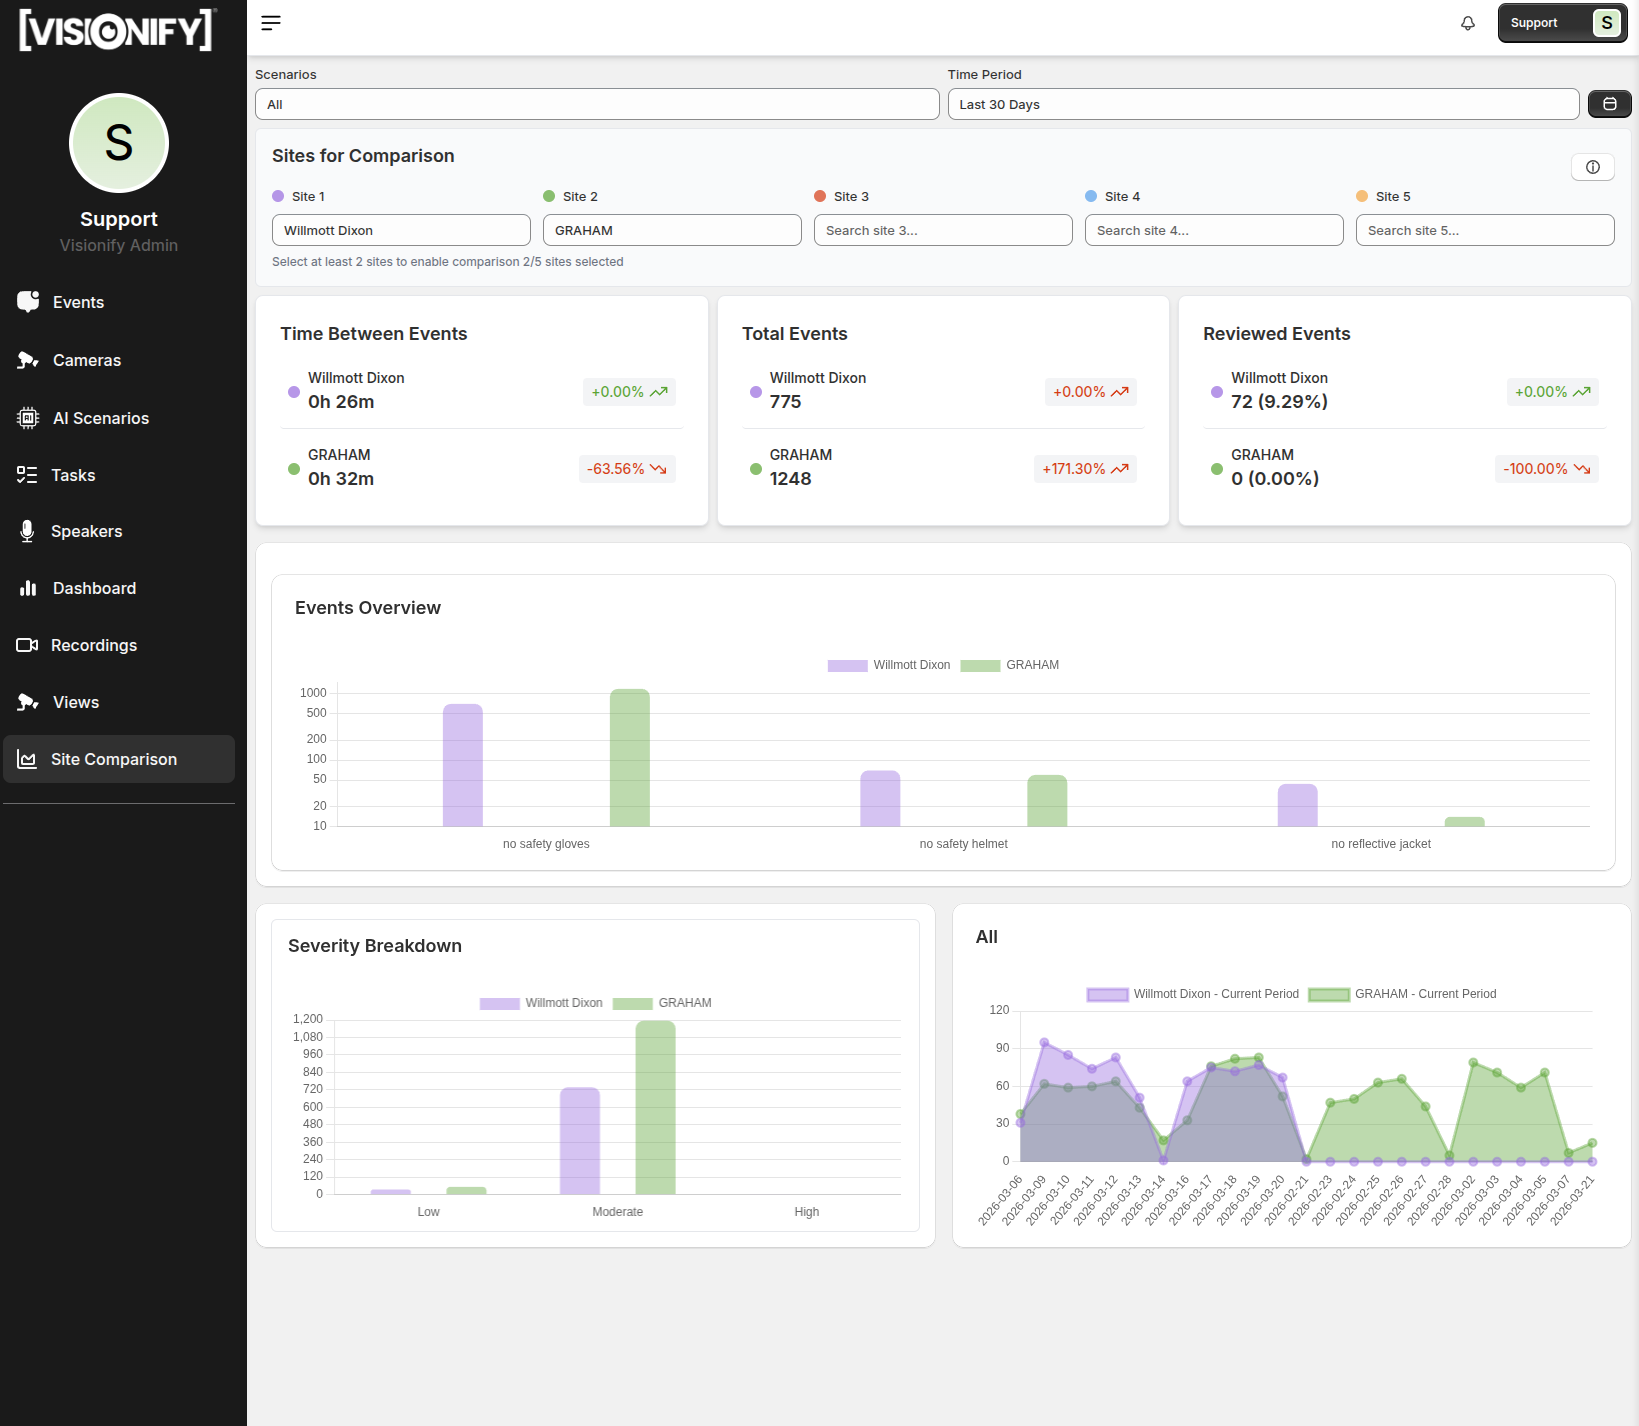Toggle Willmott Dixon - Current Period legend
This screenshot has width=1639, height=1426.
(1193, 994)
